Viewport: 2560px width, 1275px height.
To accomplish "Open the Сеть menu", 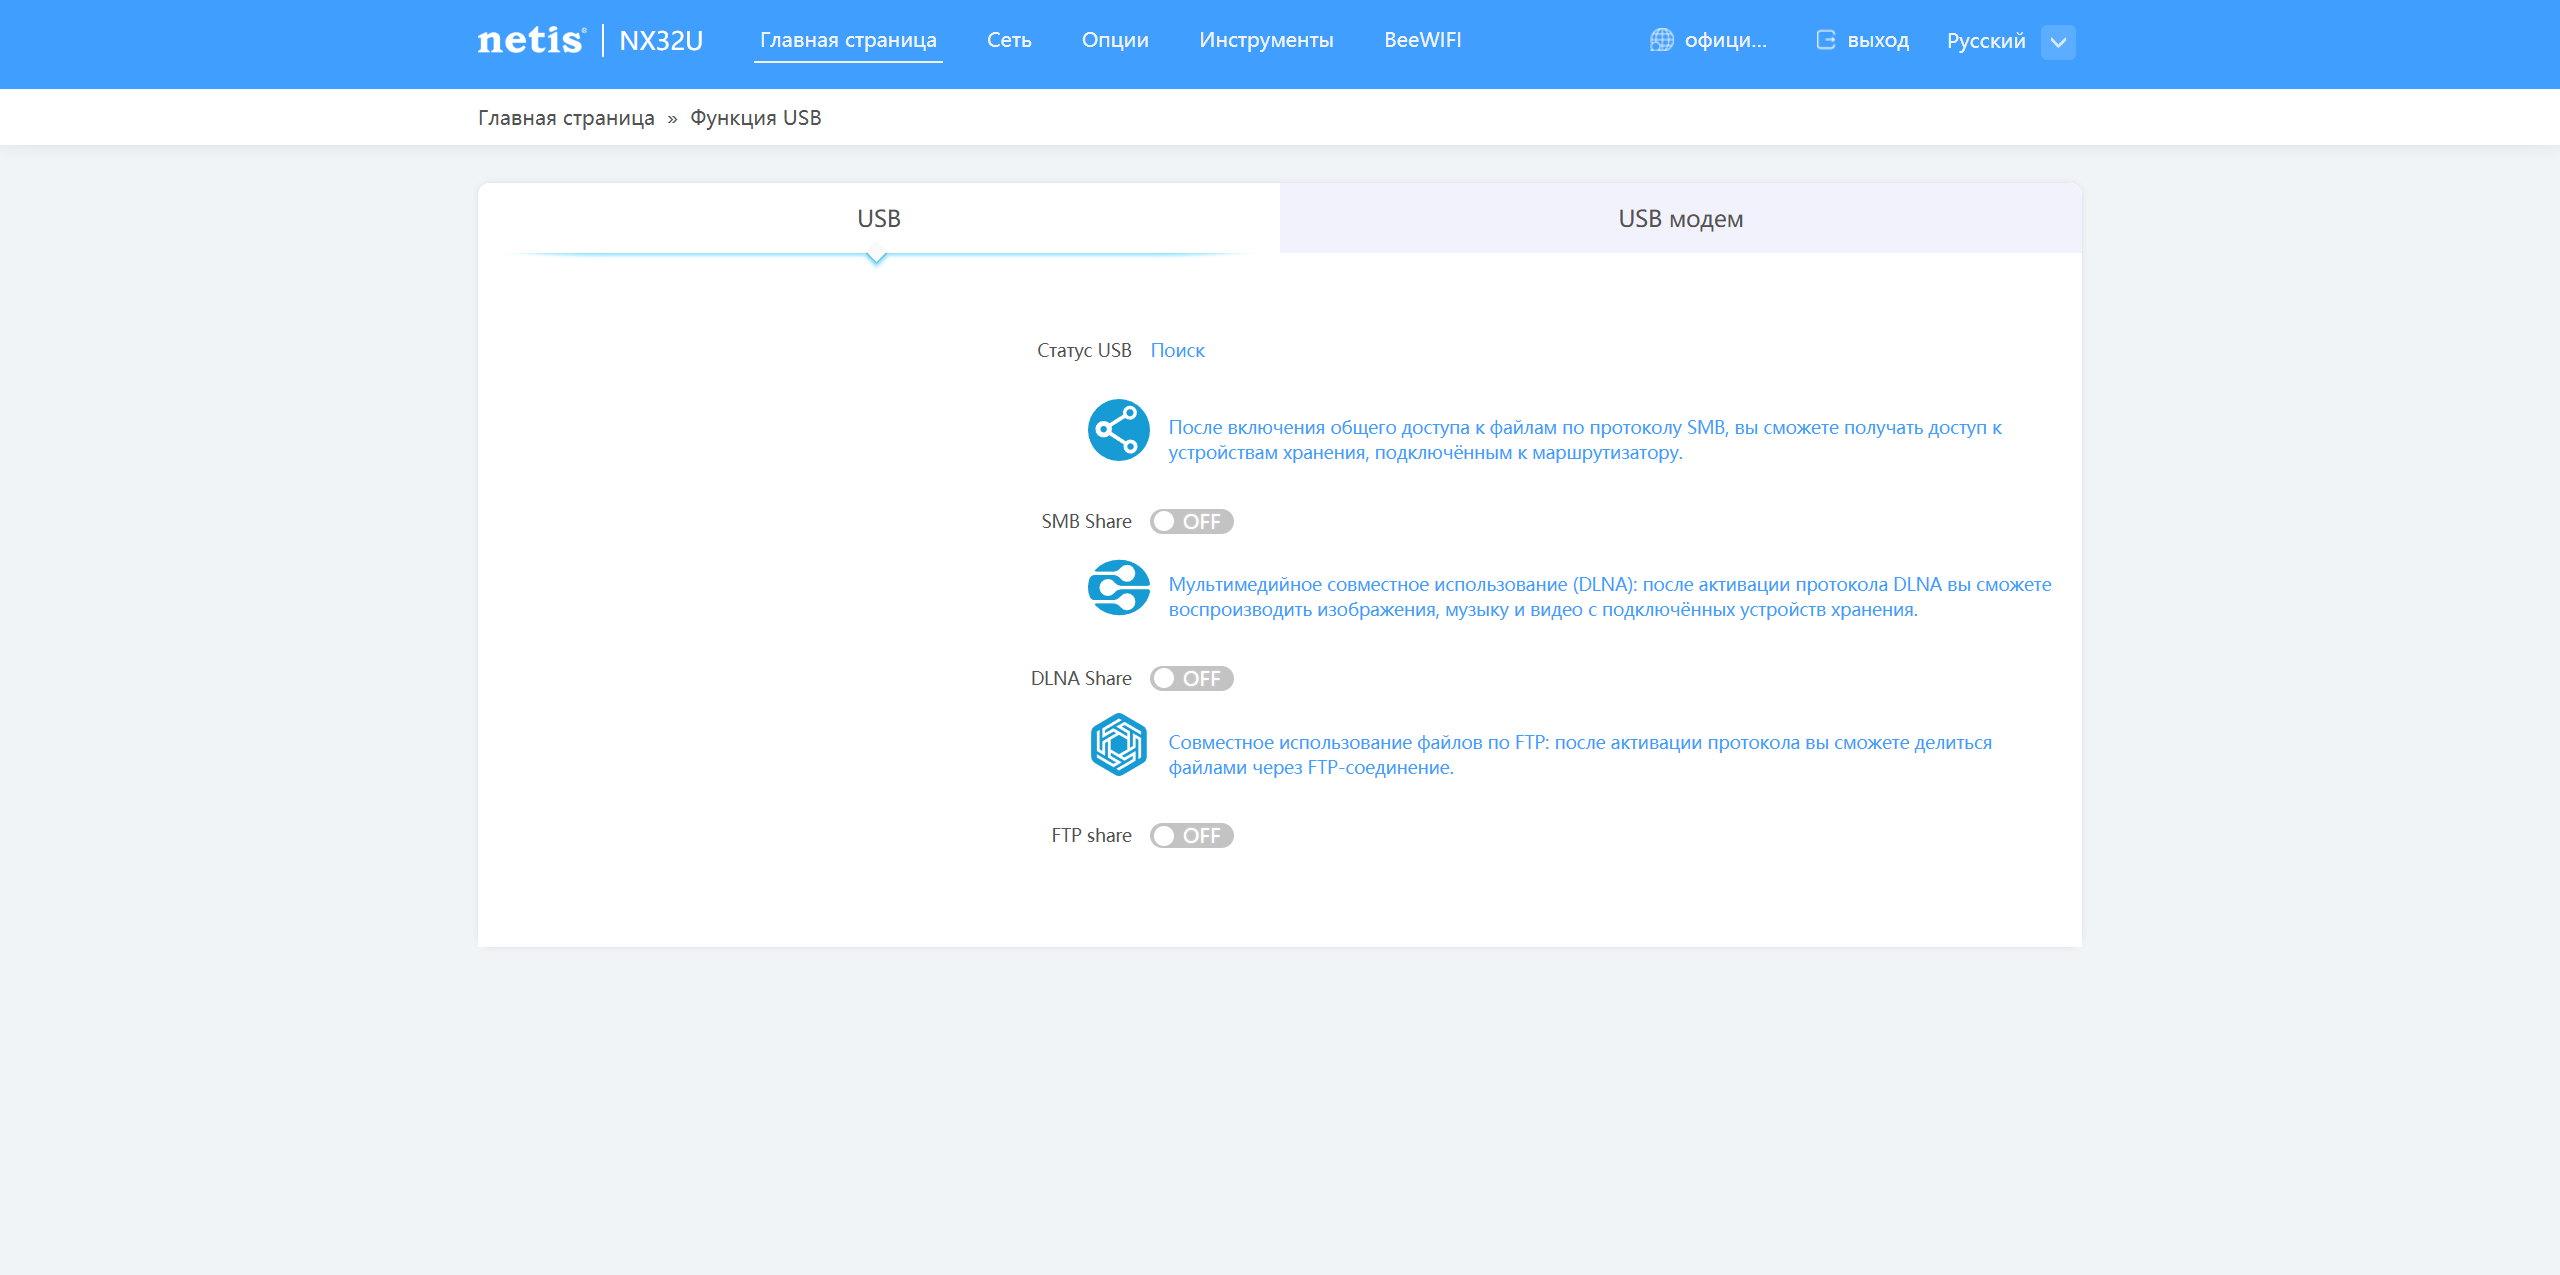I will (1008, 40).
